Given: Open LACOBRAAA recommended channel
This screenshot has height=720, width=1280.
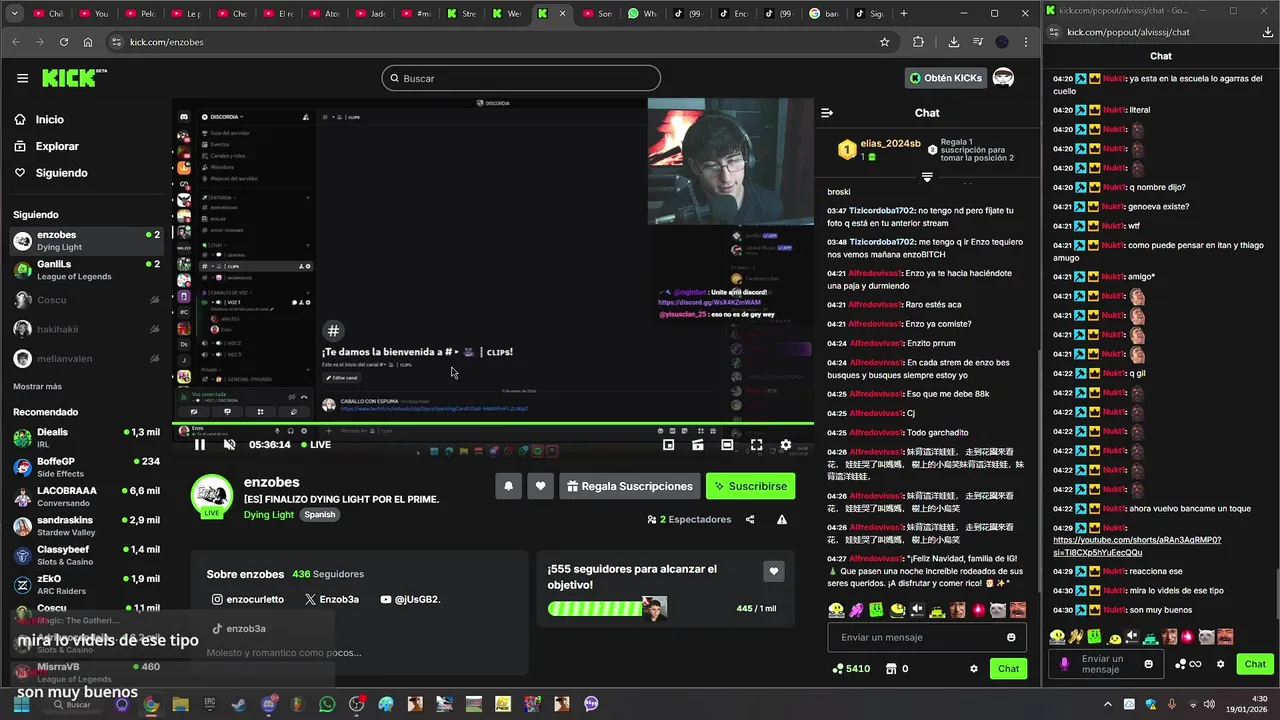Looking at the screenshot, I should pos(86,497).
